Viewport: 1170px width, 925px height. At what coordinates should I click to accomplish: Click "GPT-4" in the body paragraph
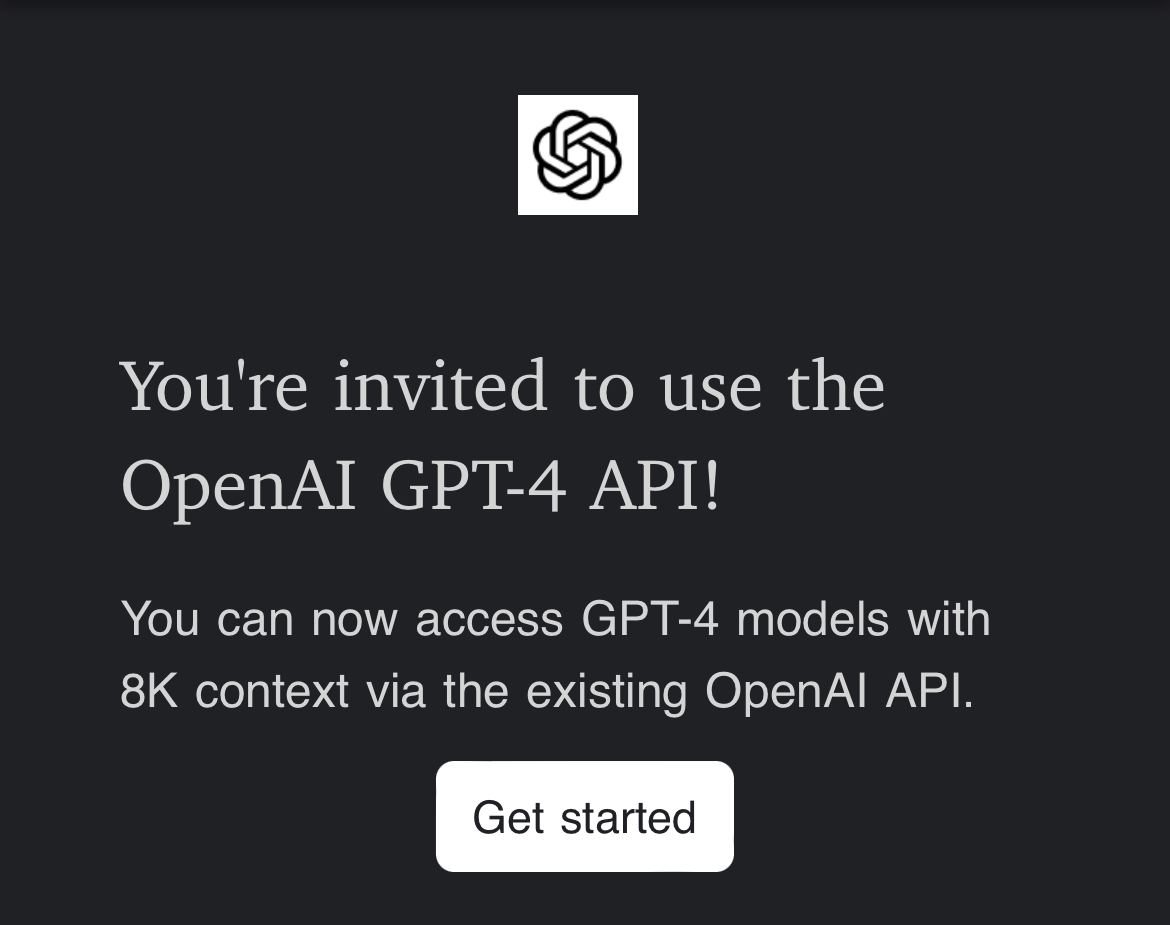pyautogui.click(x=650, y=618)
